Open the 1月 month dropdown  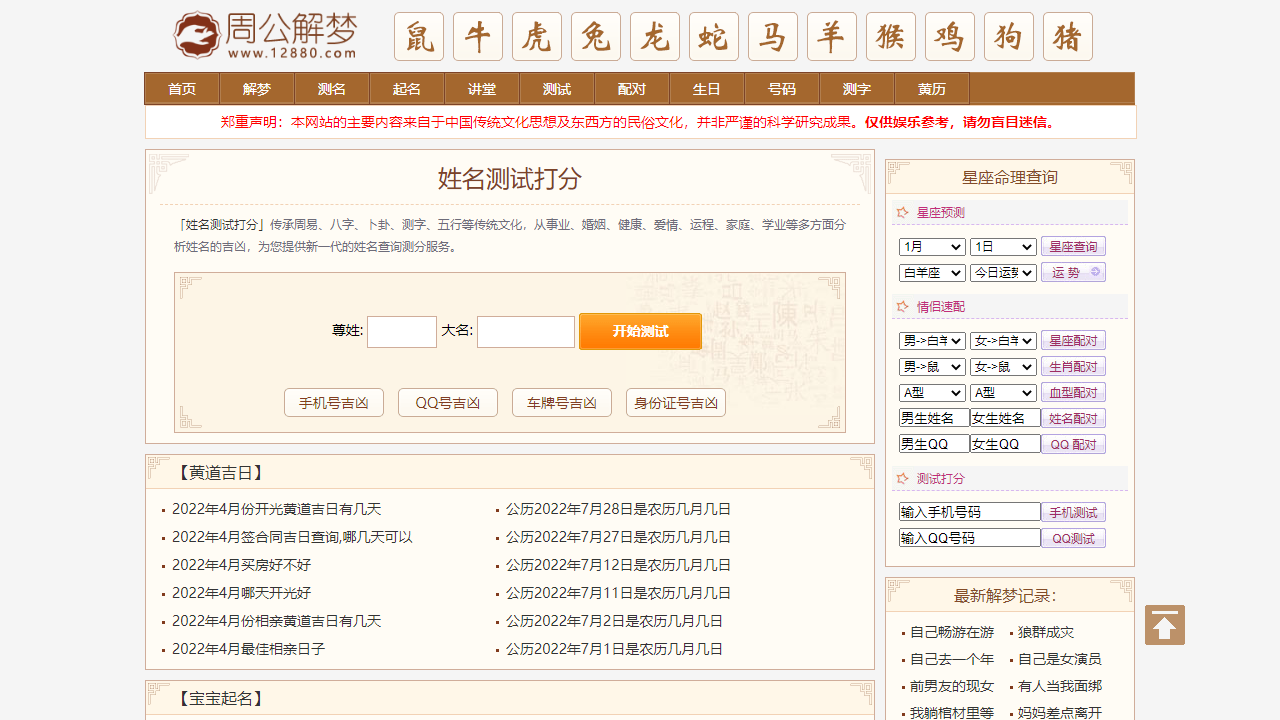[931, 246]
